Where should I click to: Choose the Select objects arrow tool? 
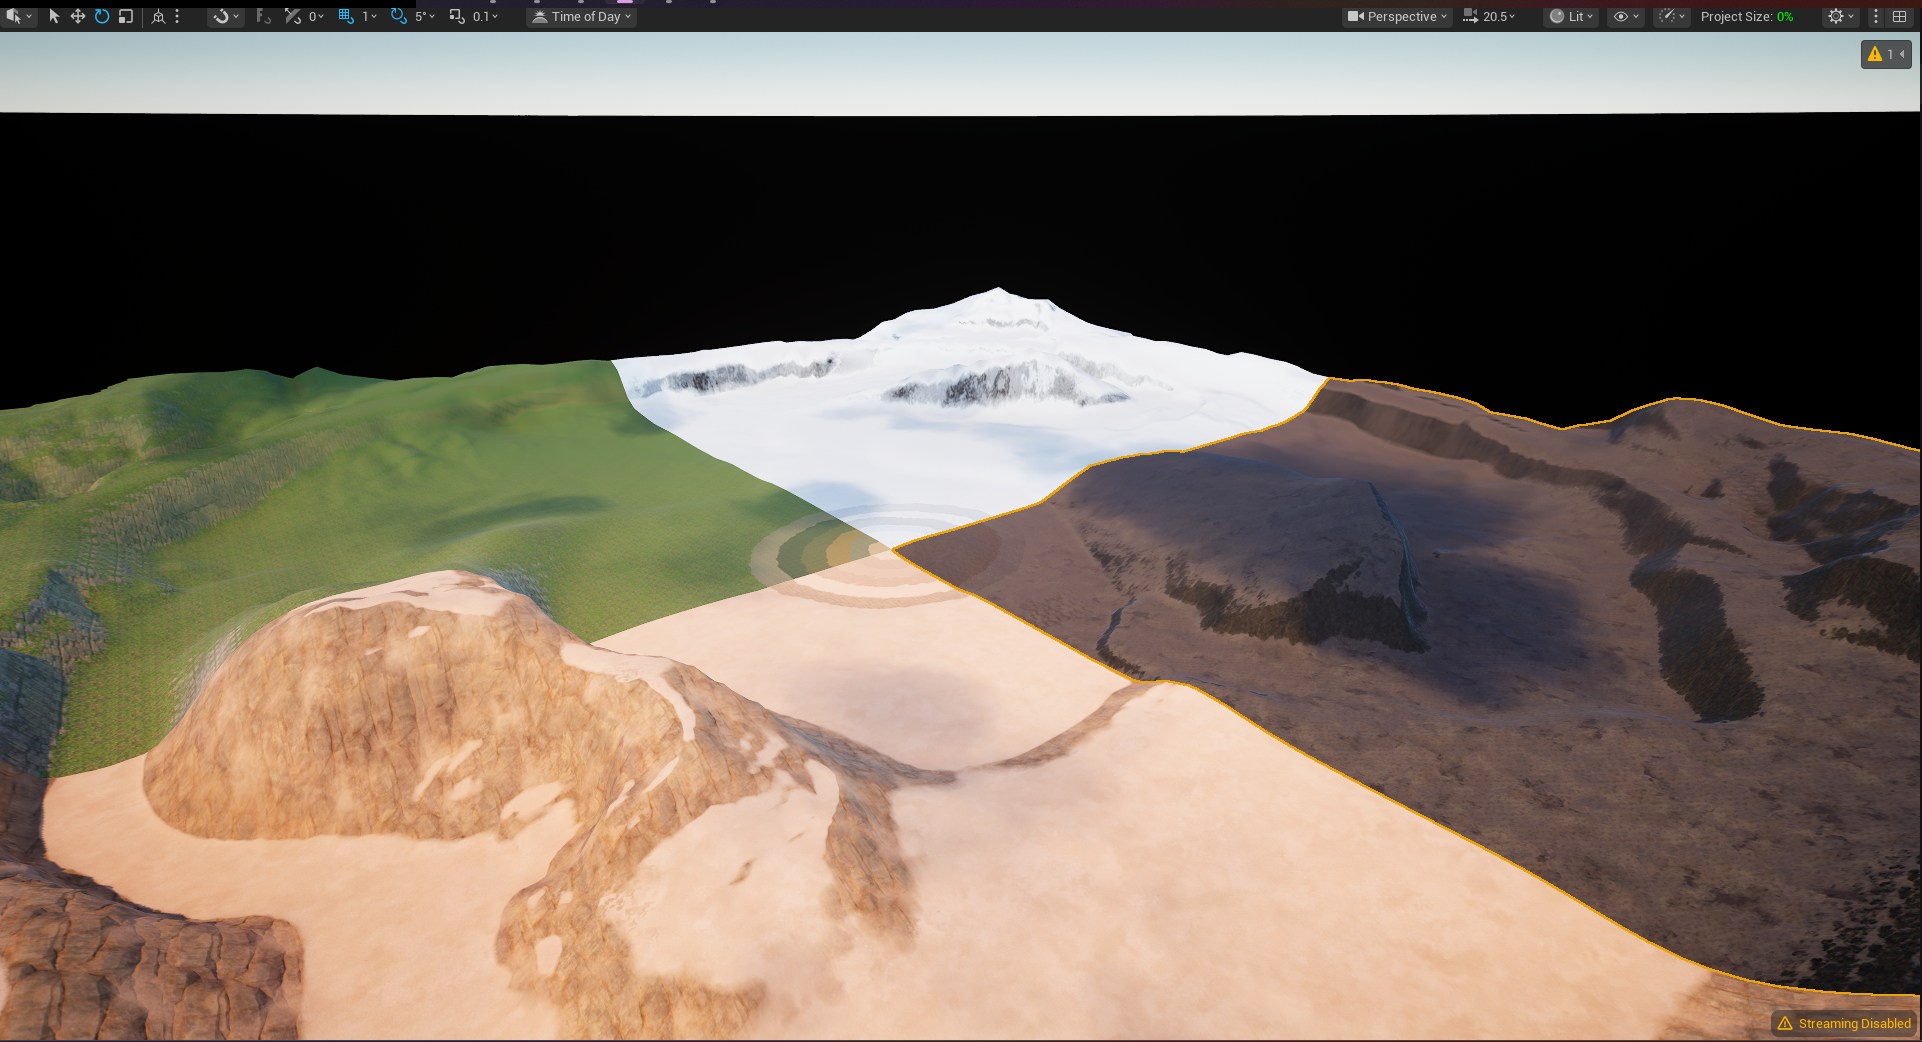(54, 16)
